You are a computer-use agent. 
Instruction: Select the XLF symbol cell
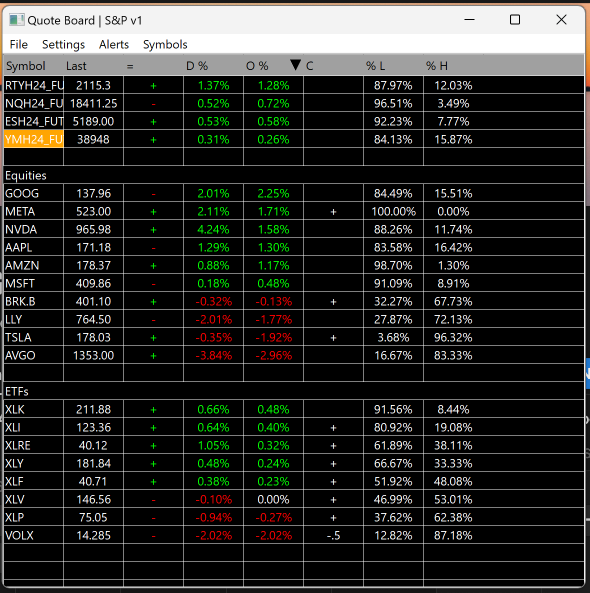coord(34,481)
